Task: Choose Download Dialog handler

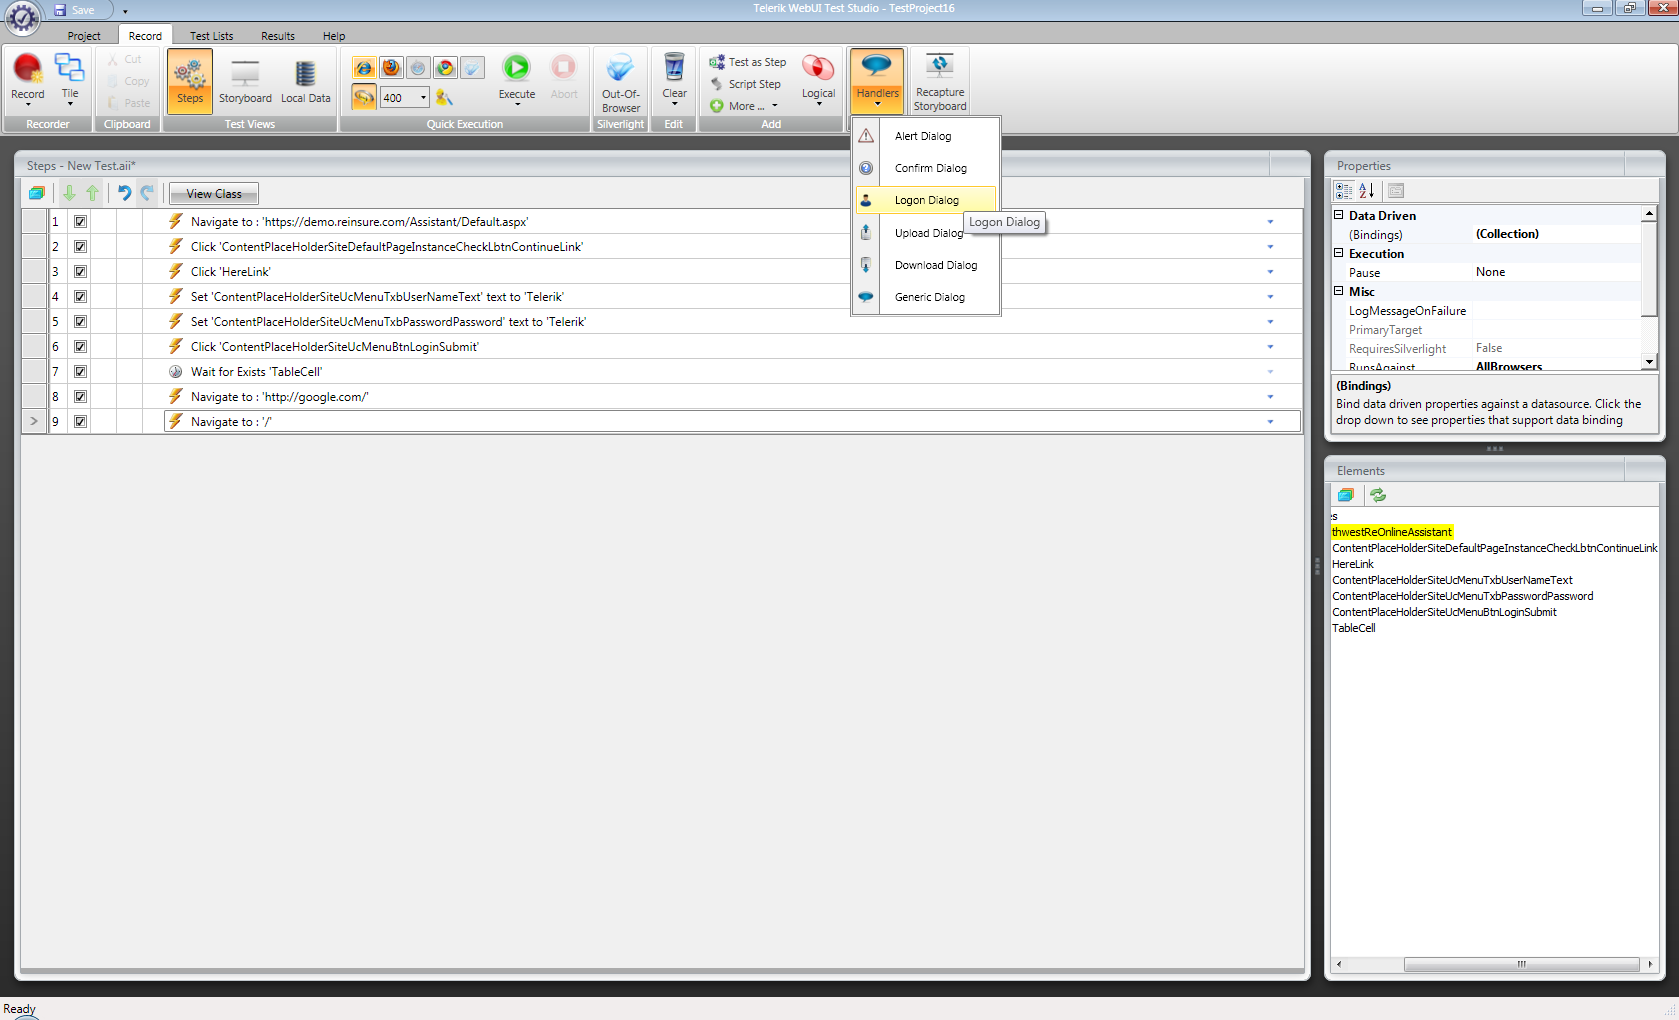Action: click(926, 265)
